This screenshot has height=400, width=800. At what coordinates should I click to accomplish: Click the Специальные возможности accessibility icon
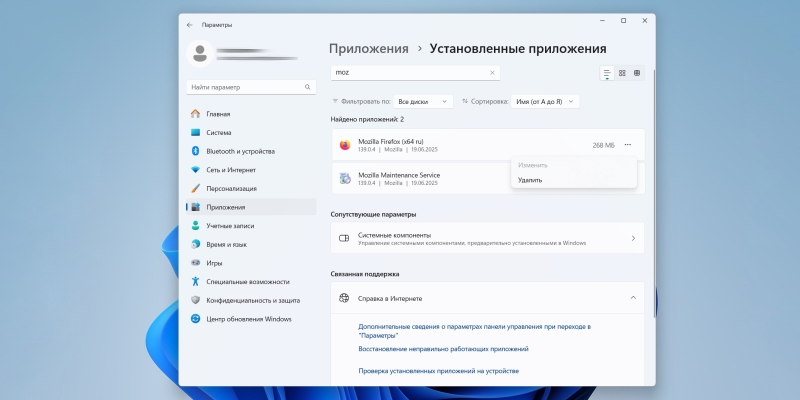tap(195, 282)
